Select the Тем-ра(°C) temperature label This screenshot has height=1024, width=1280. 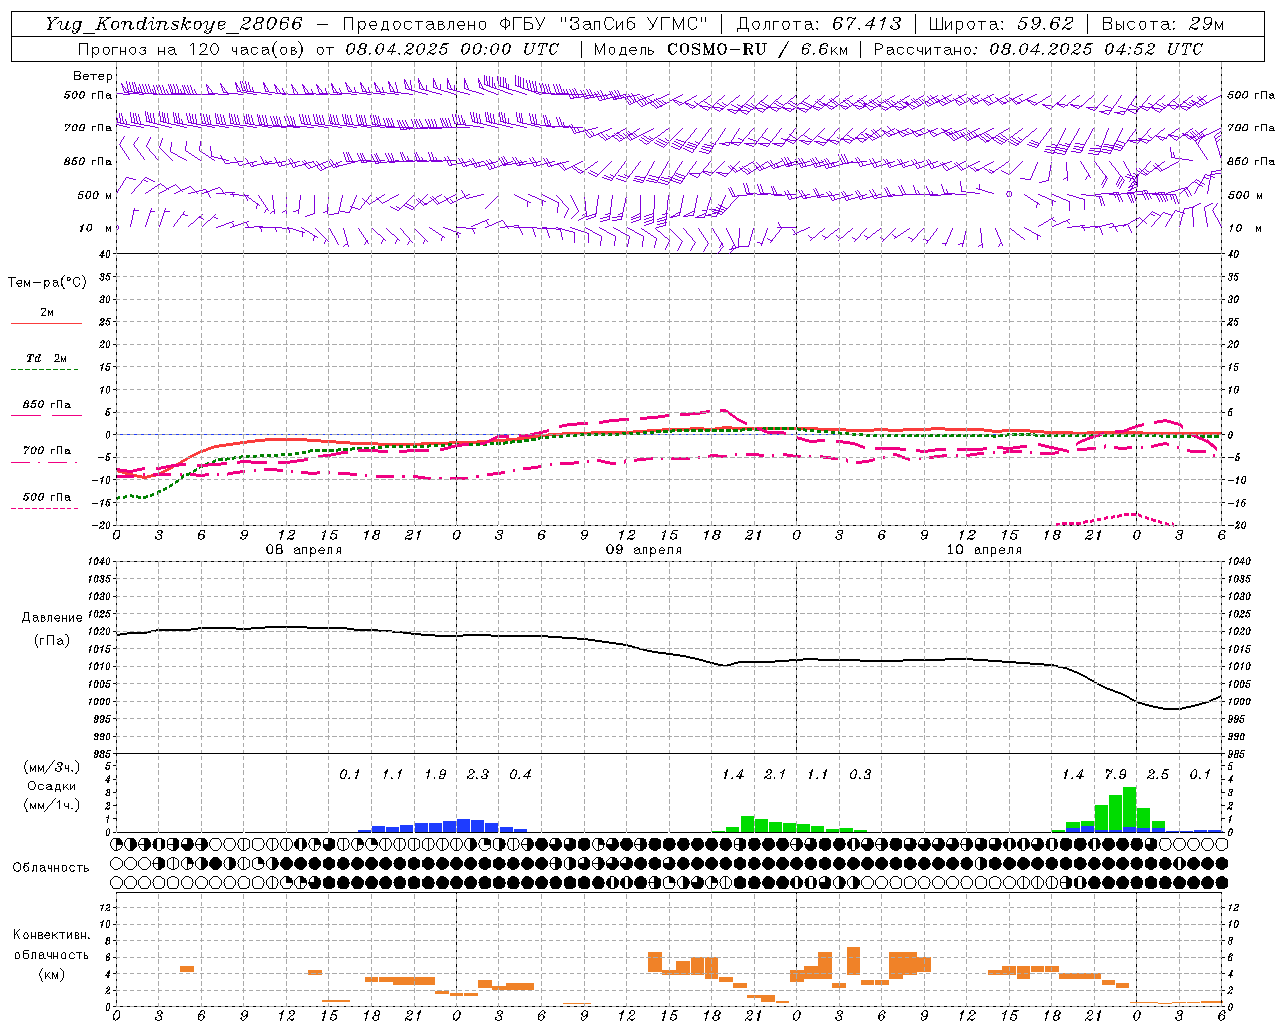pos(47,283)
